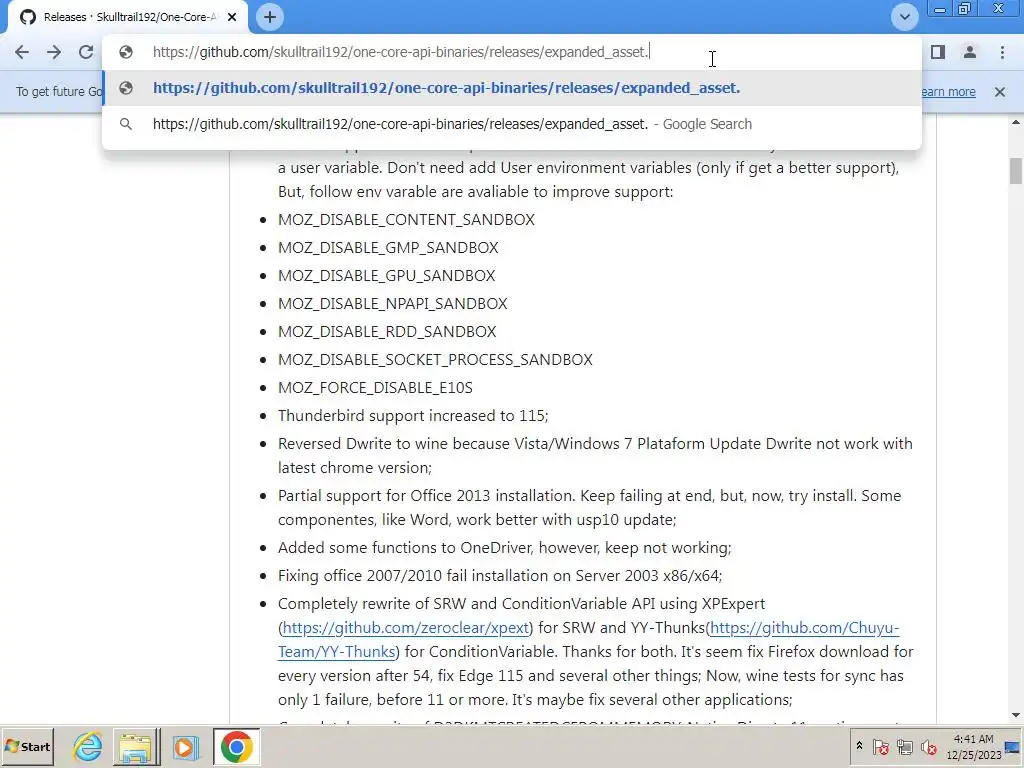Image resolution: width=1024 pixels, height=768 pixels.
Task: Click the magnifier icon beside Google Search suggestion
Action: coord(126,124)
